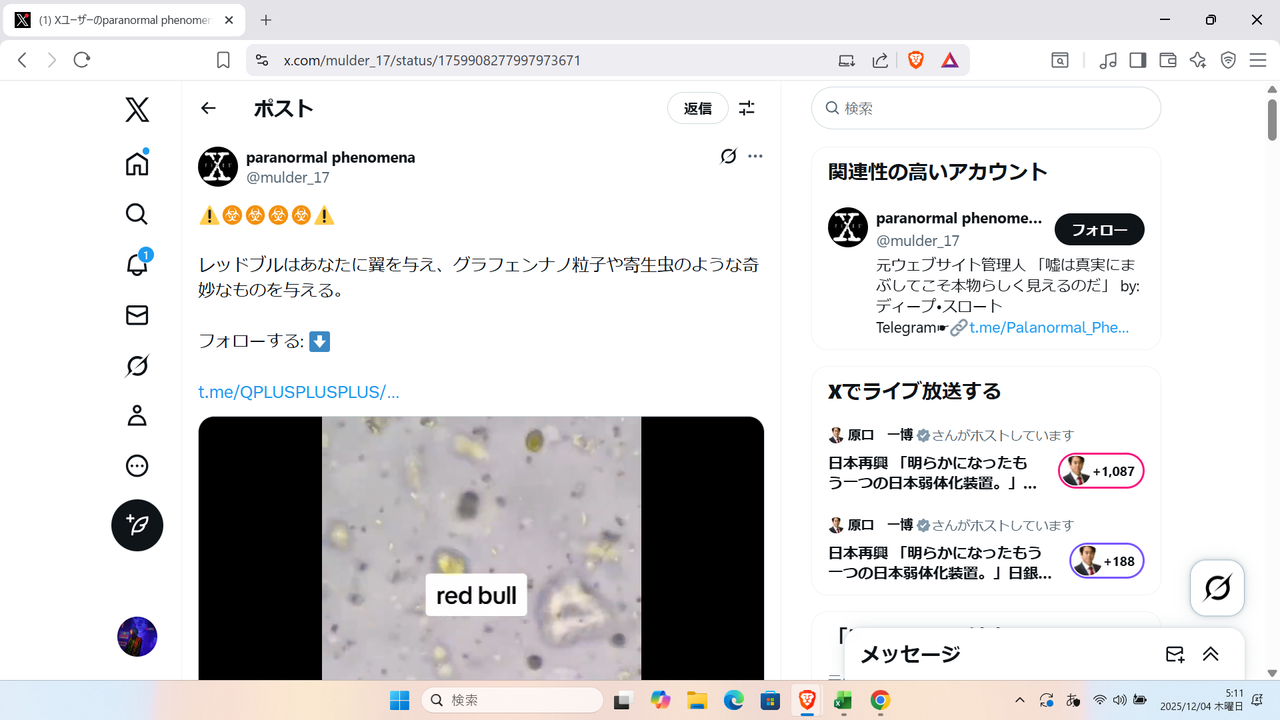Expand the メッセージ panel with double chevron
Image resolution: width=1280 pixels, height=720 pixels.
pos(1210,654)
